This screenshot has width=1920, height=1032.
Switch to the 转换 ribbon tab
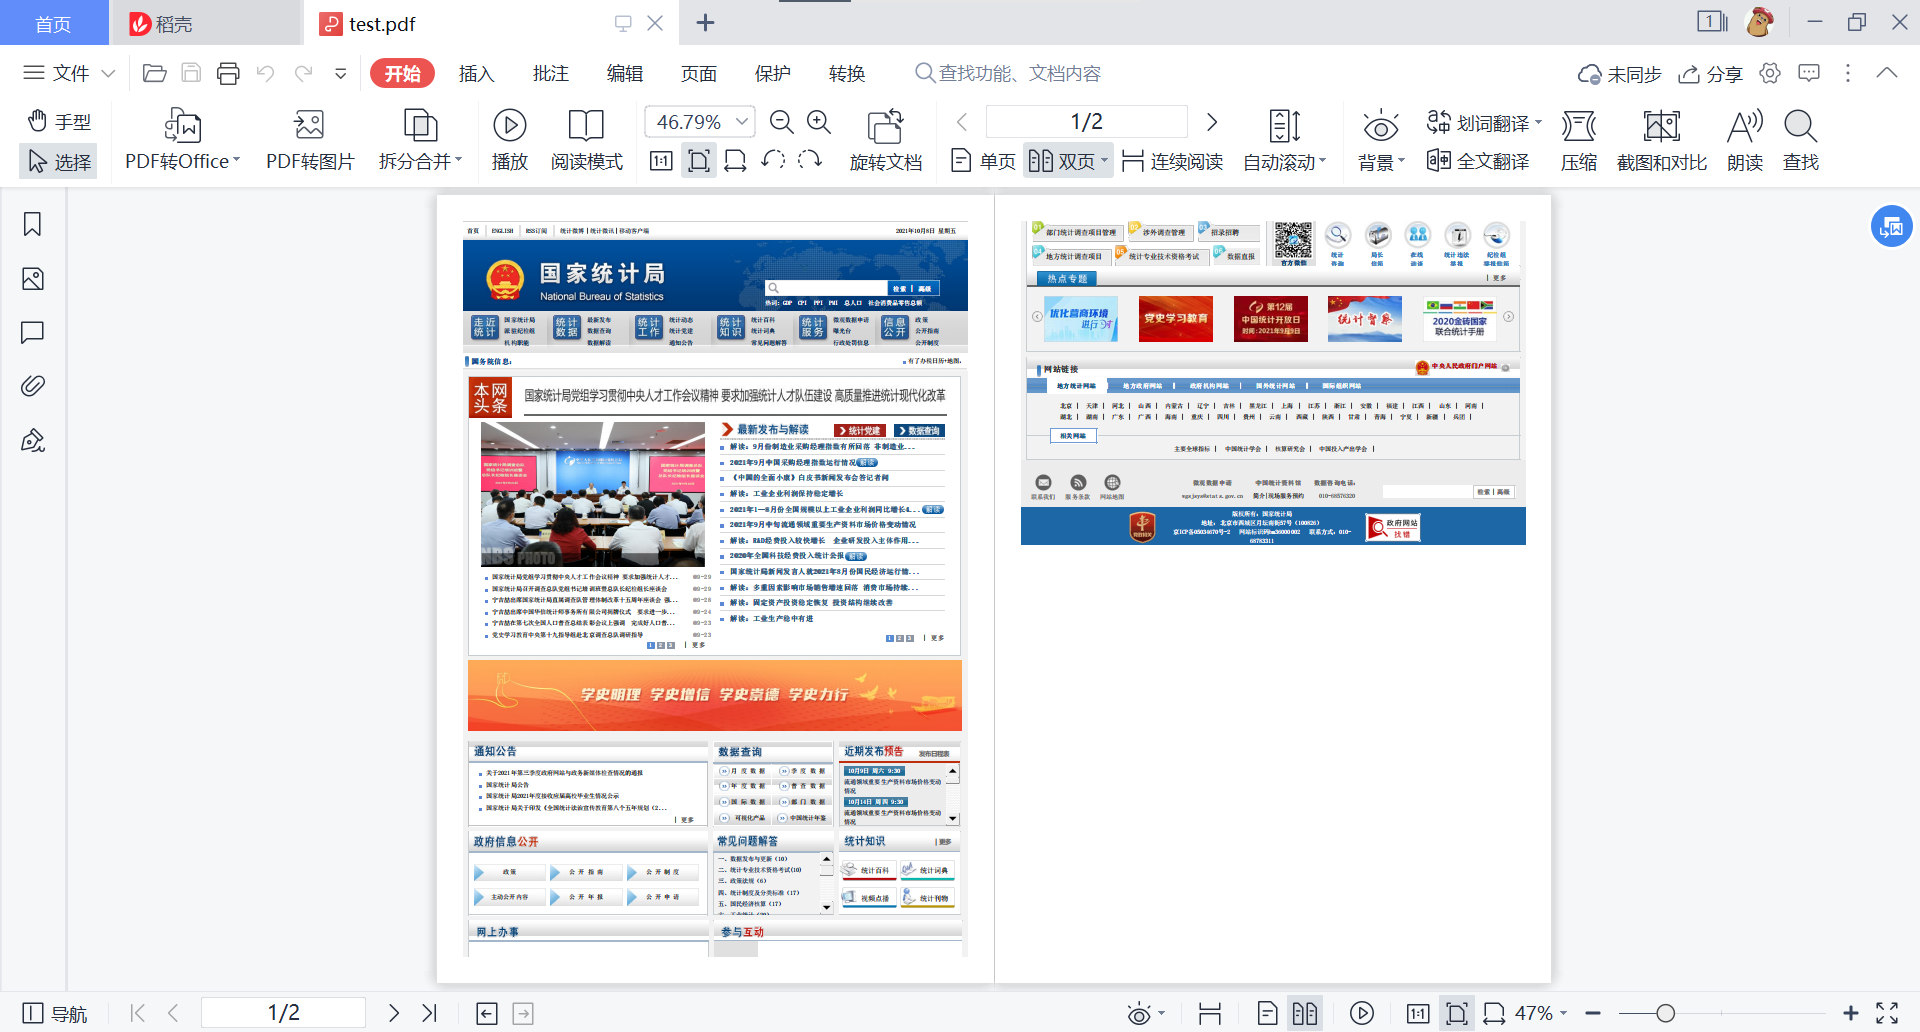(847, 73)
